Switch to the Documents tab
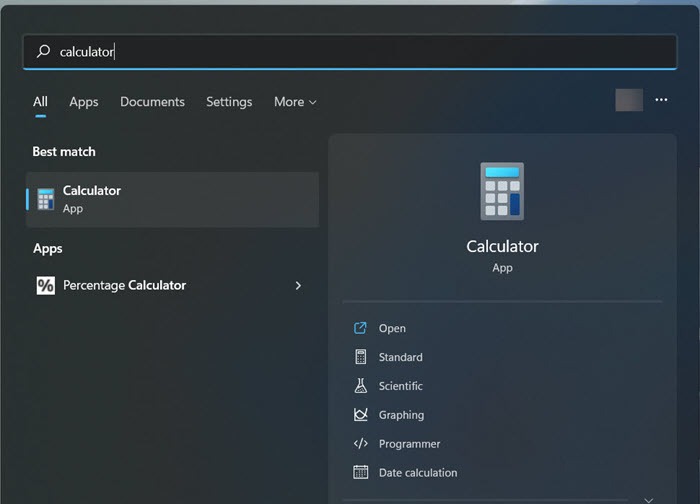 [152, 102]
